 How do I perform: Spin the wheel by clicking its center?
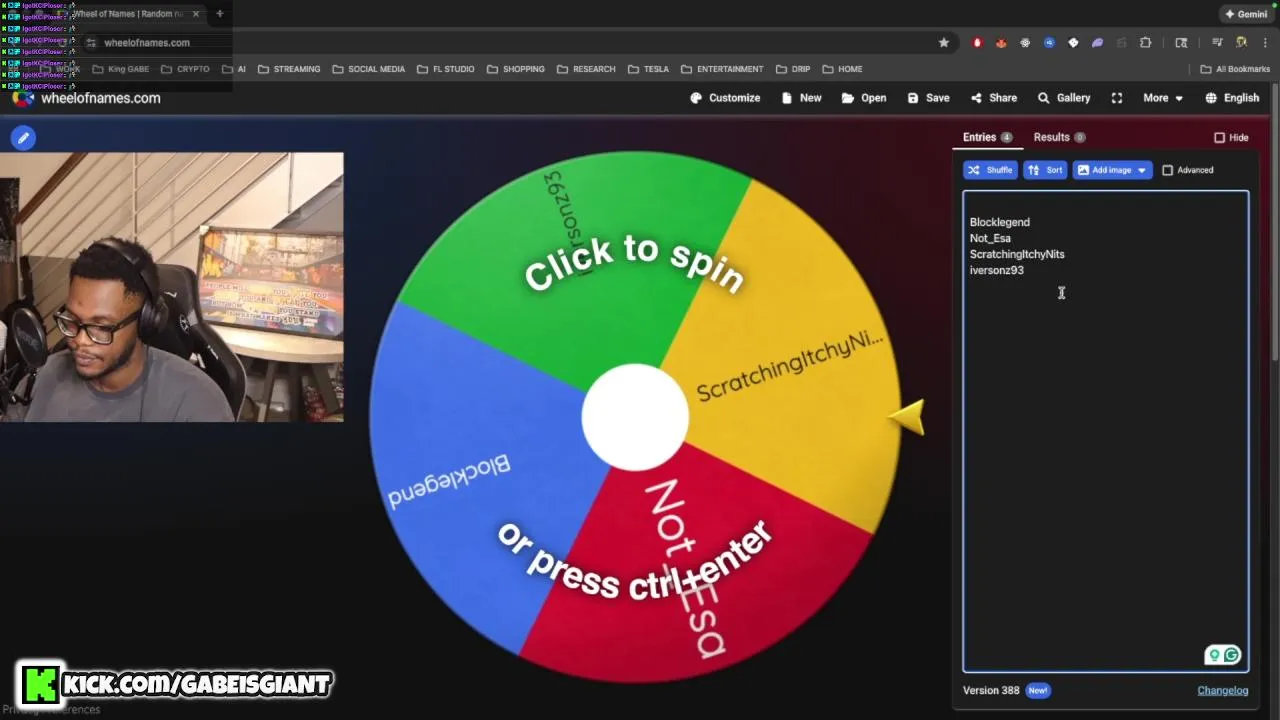point(635,417)
